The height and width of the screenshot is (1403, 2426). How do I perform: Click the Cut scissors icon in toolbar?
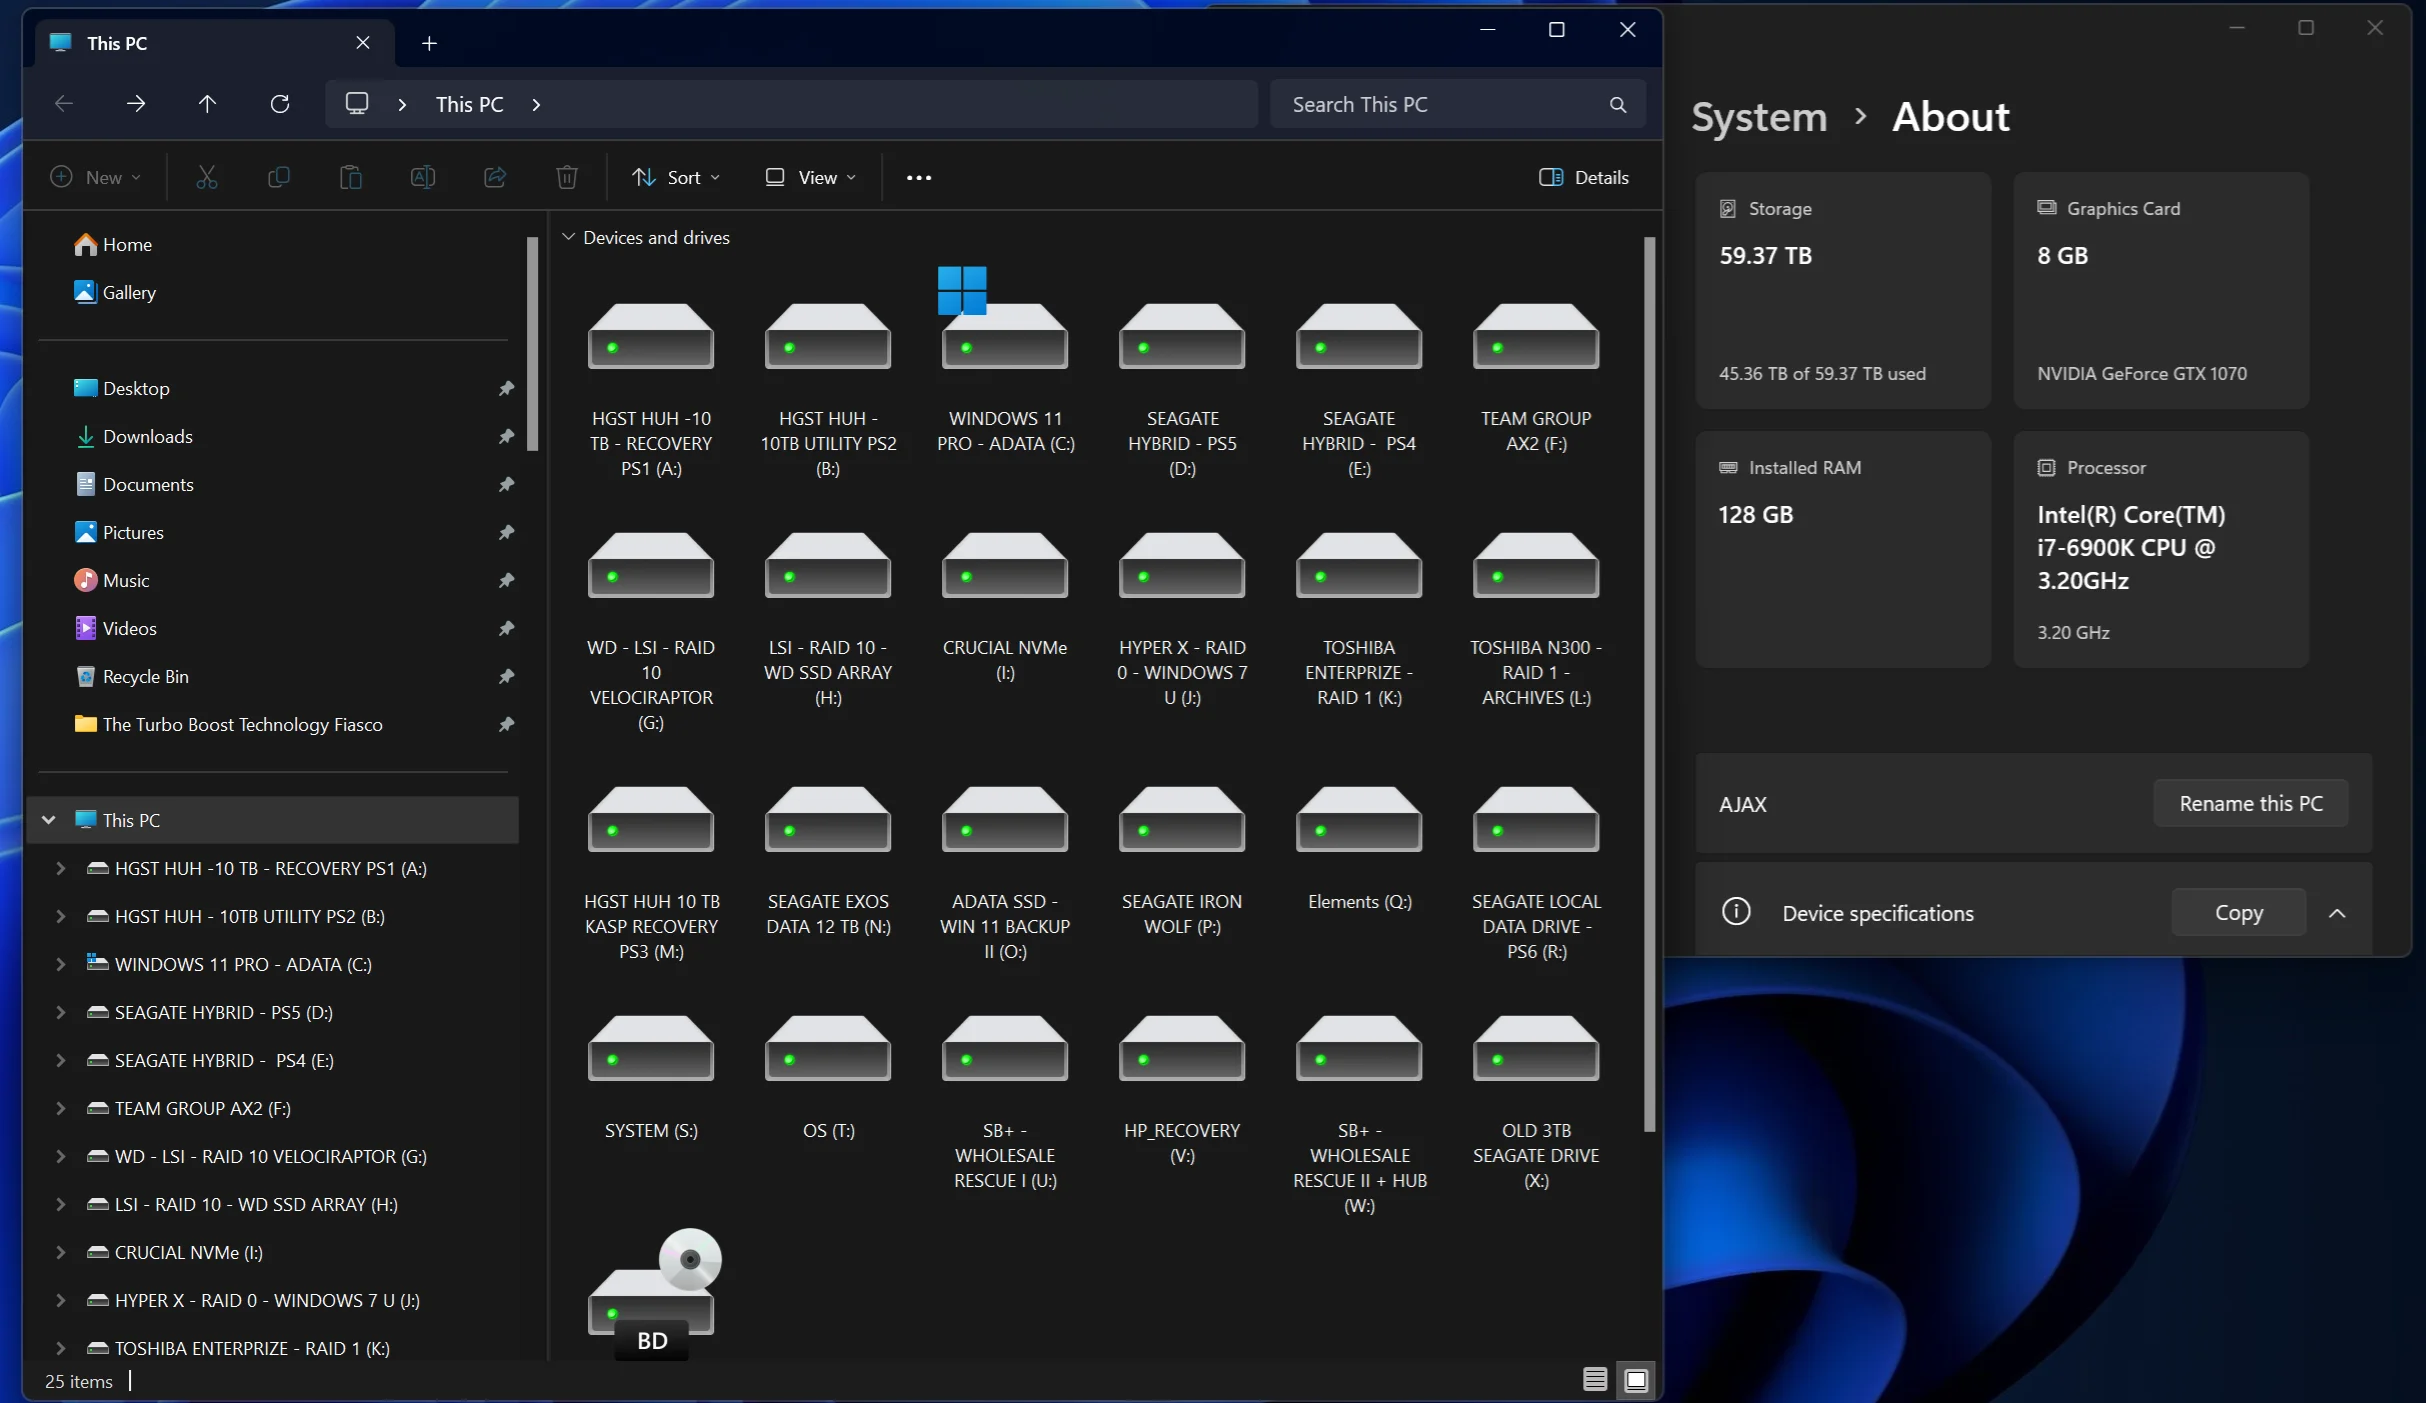pyautogui.click(x=207, y=177)
